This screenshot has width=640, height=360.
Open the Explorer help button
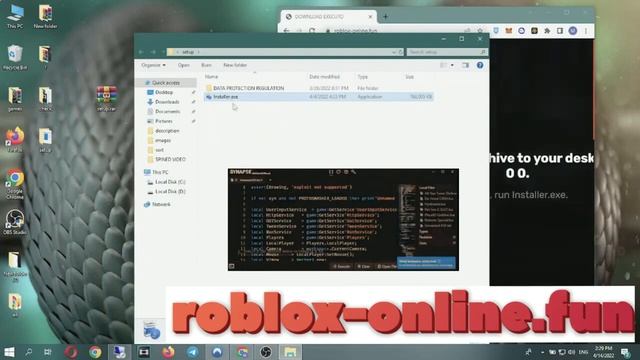pos(480,65)
